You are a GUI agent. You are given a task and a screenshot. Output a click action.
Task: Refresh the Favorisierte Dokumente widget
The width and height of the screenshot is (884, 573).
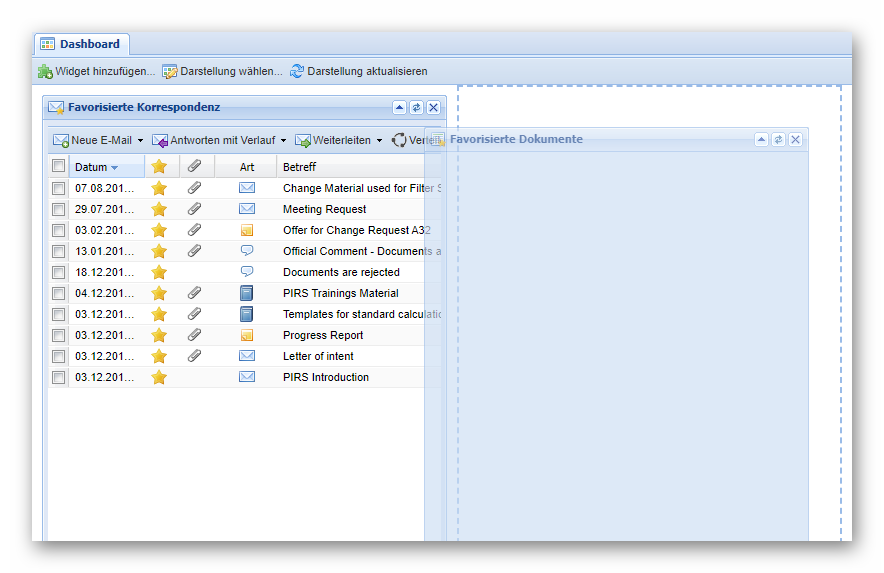[778, 139]
